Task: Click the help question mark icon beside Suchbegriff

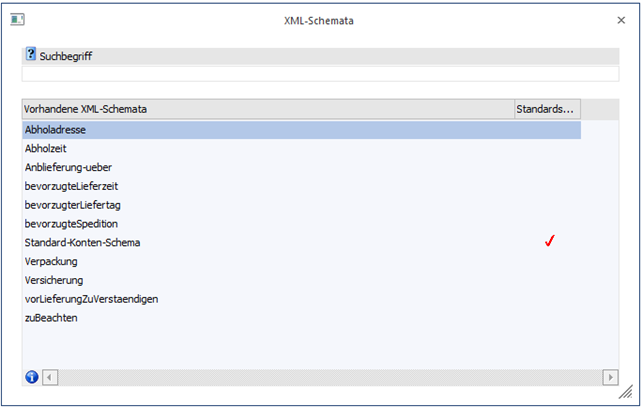Action: pyautogui.click(x=31, y=55)
